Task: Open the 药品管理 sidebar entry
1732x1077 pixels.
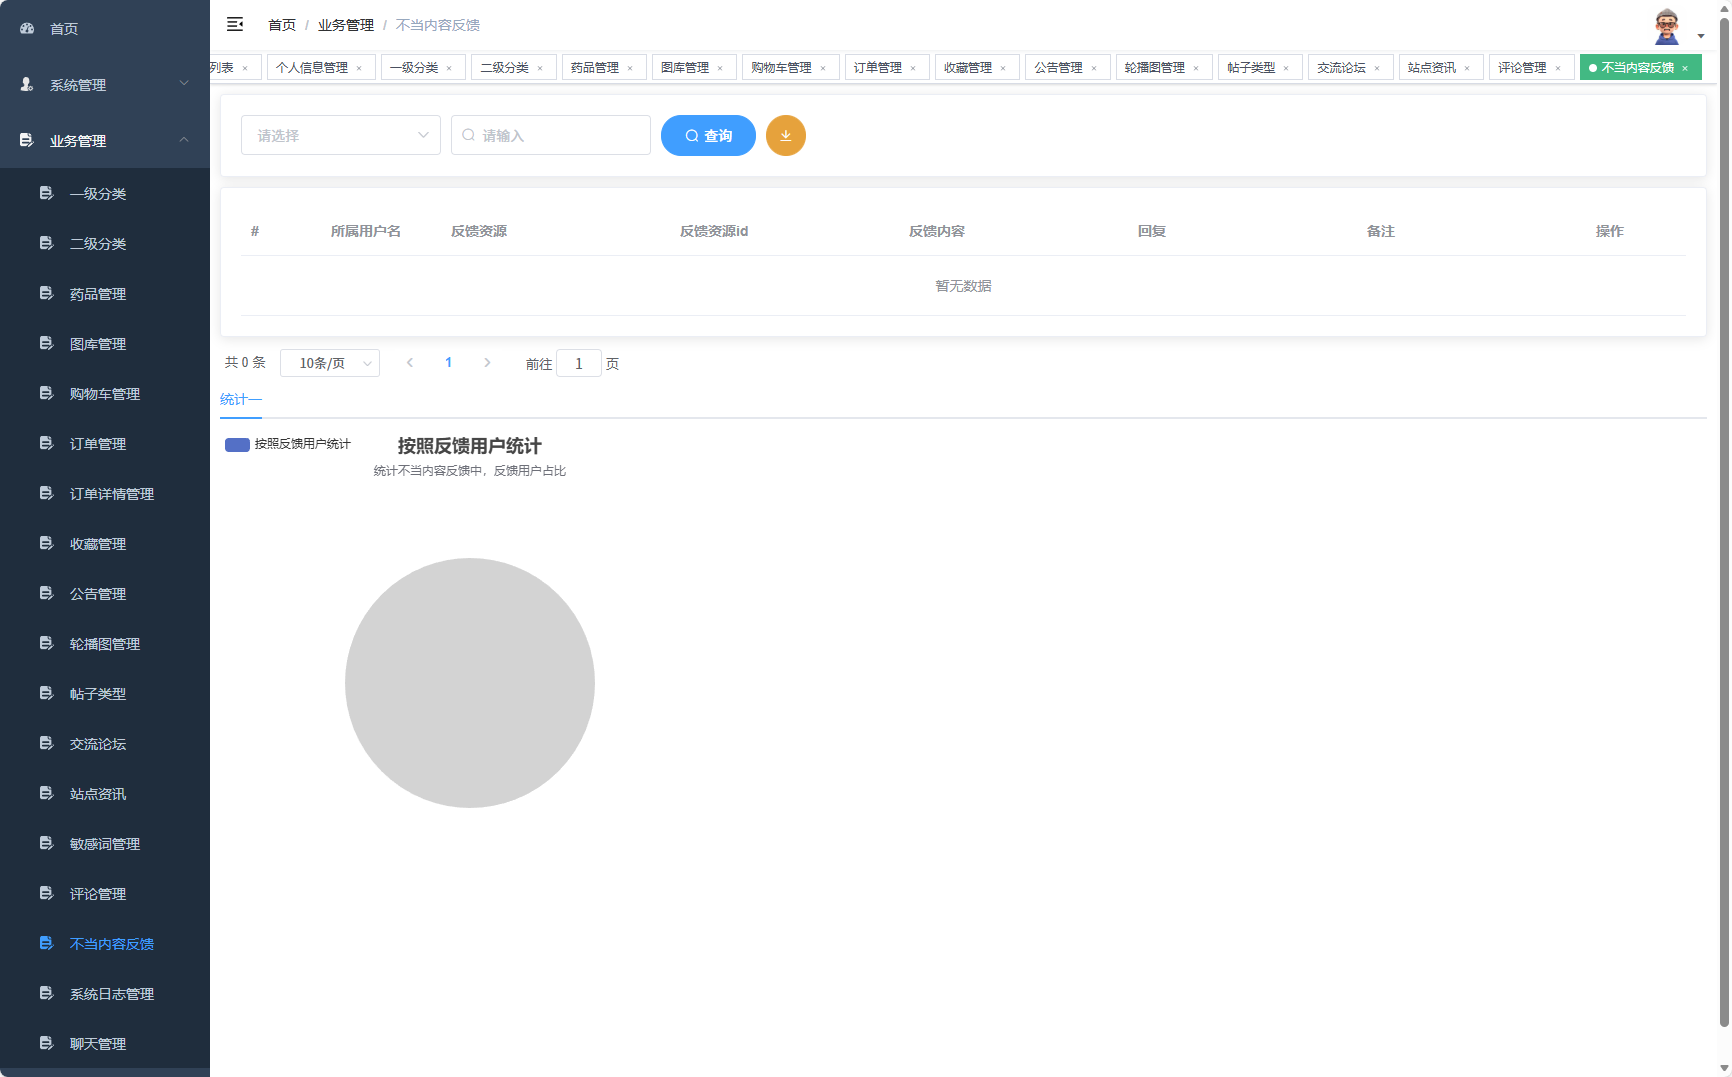Action: pyautogui.click(x=97, y=293)
